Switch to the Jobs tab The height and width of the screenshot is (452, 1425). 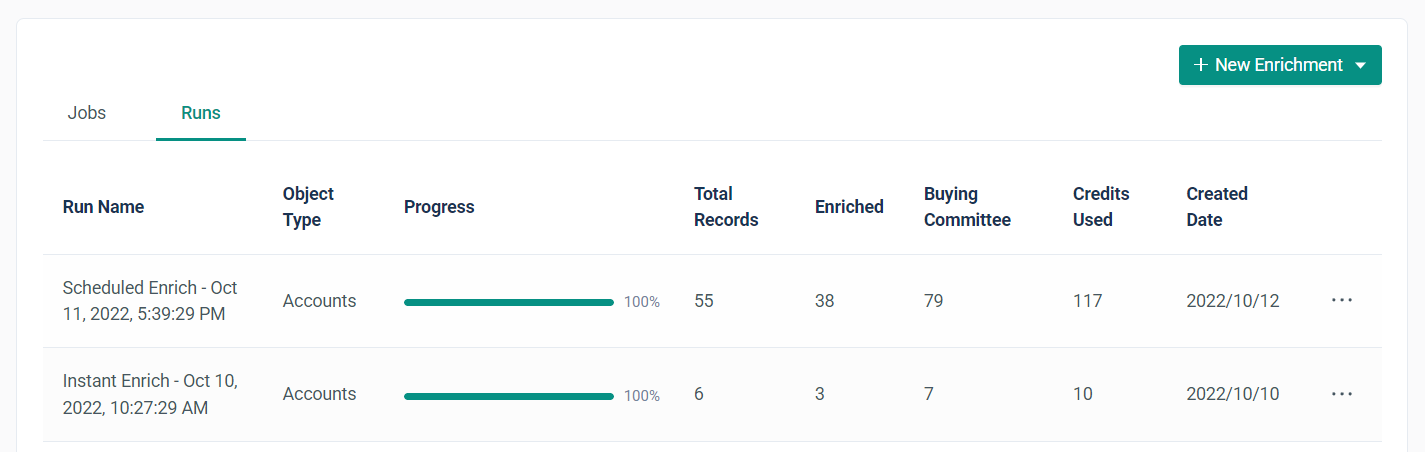[x=87, y=113]
